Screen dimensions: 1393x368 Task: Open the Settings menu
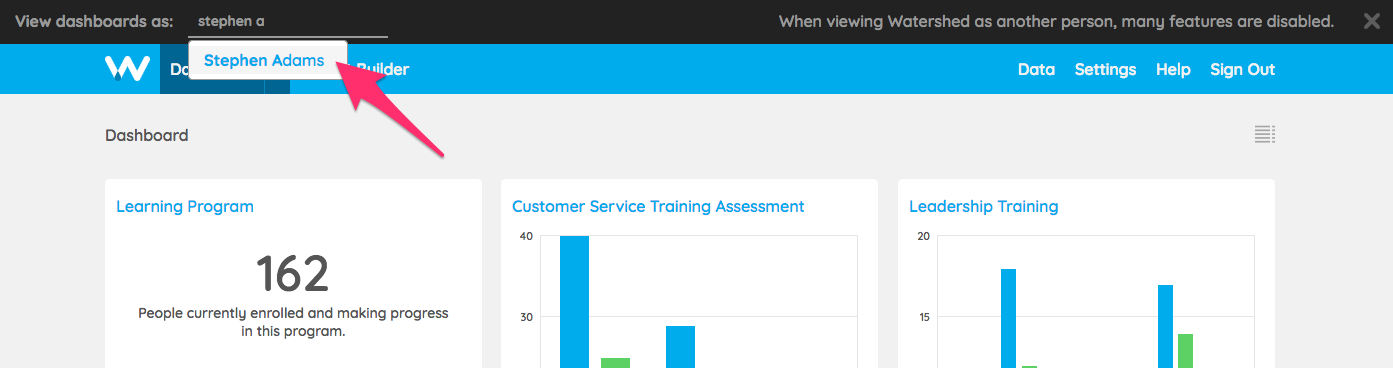point(1105,69)
